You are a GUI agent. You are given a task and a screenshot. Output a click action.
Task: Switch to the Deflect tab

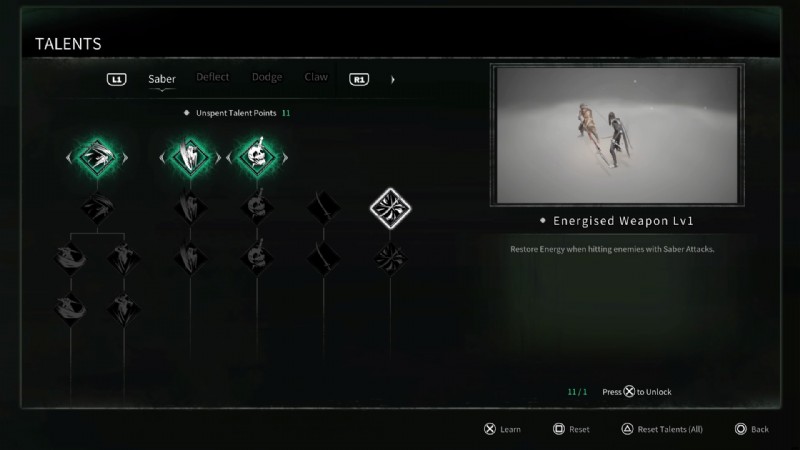click(x=213, y=77)
